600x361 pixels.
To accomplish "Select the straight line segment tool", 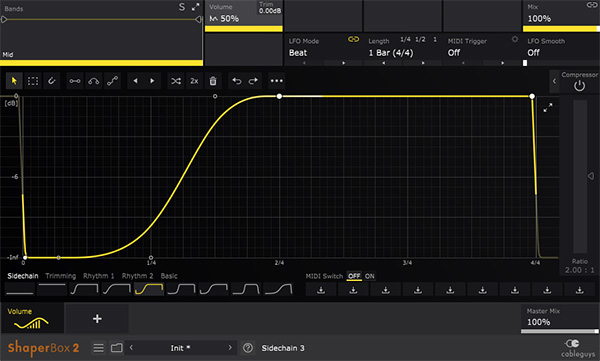I will (x=75, y=81).
